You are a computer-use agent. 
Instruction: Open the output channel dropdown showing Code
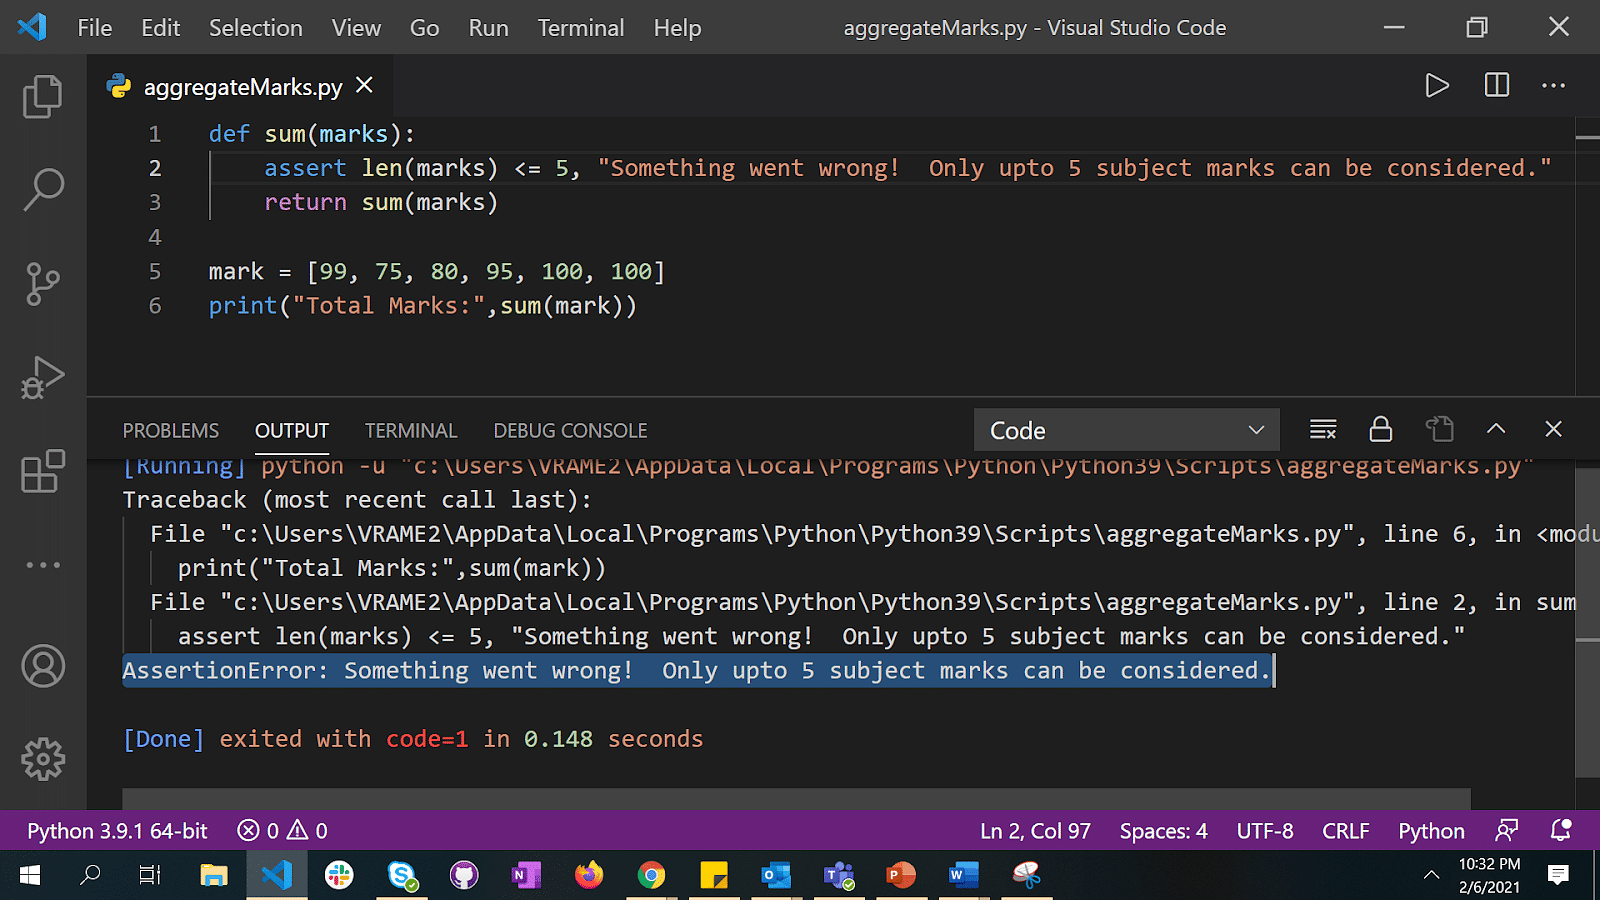tap(1127, 430)
